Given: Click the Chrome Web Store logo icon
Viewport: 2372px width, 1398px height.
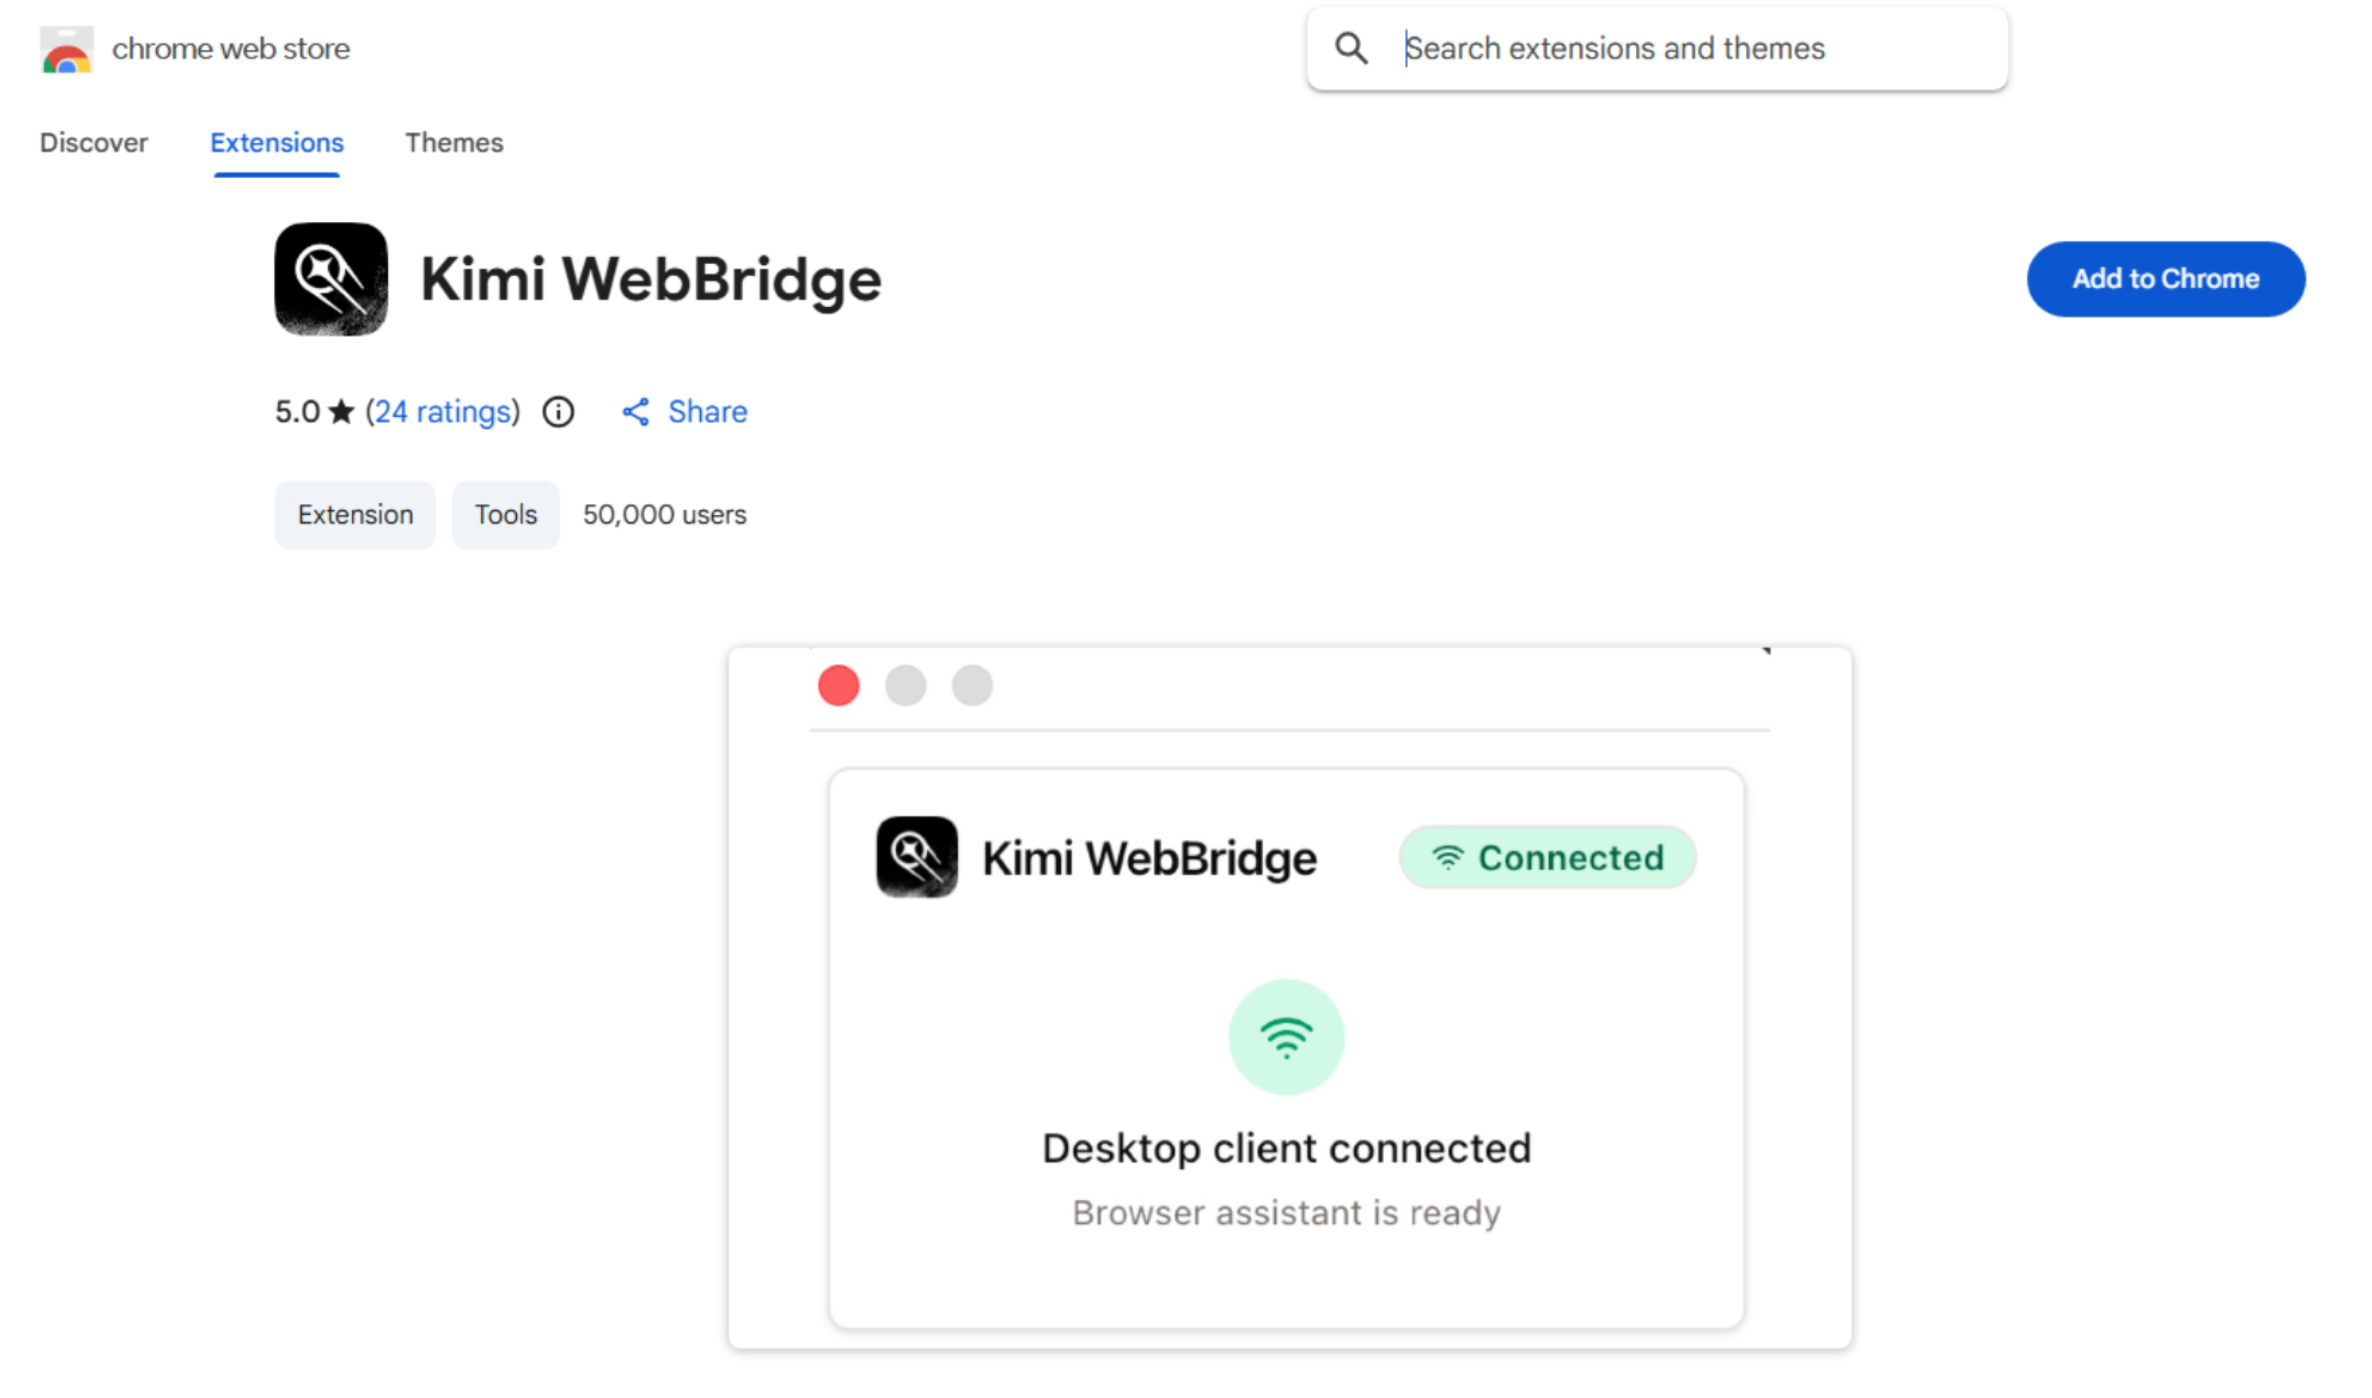Looking at the screenshot, I should [x=67, y=49].
